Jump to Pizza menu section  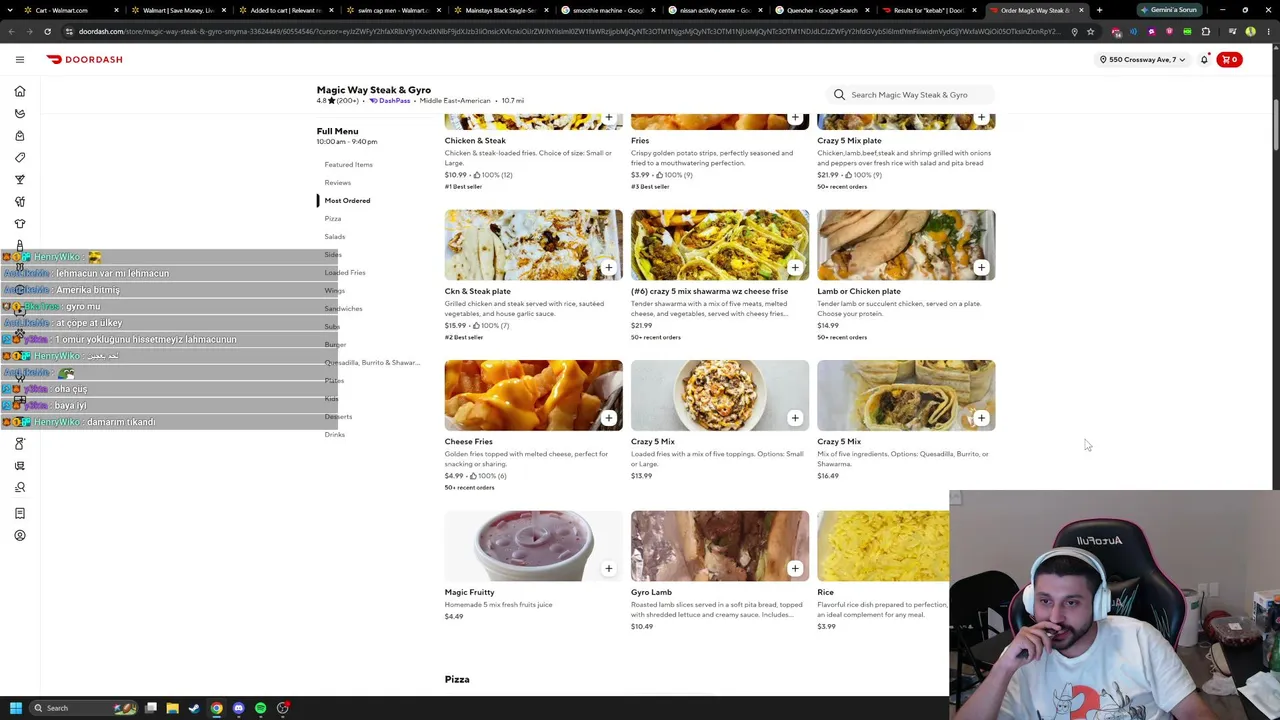[x=332, y=218]
